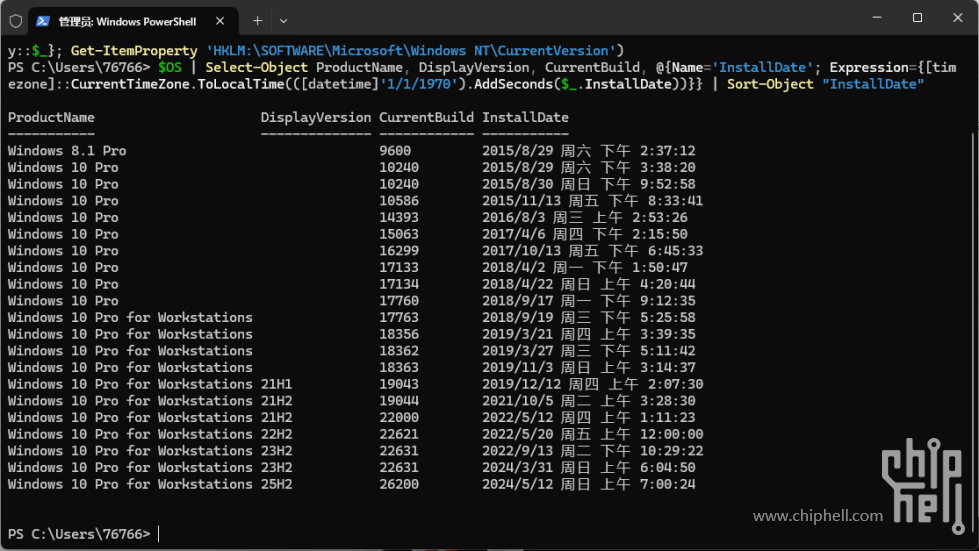Expand the new tab profile dropdown

coord(283,21)
